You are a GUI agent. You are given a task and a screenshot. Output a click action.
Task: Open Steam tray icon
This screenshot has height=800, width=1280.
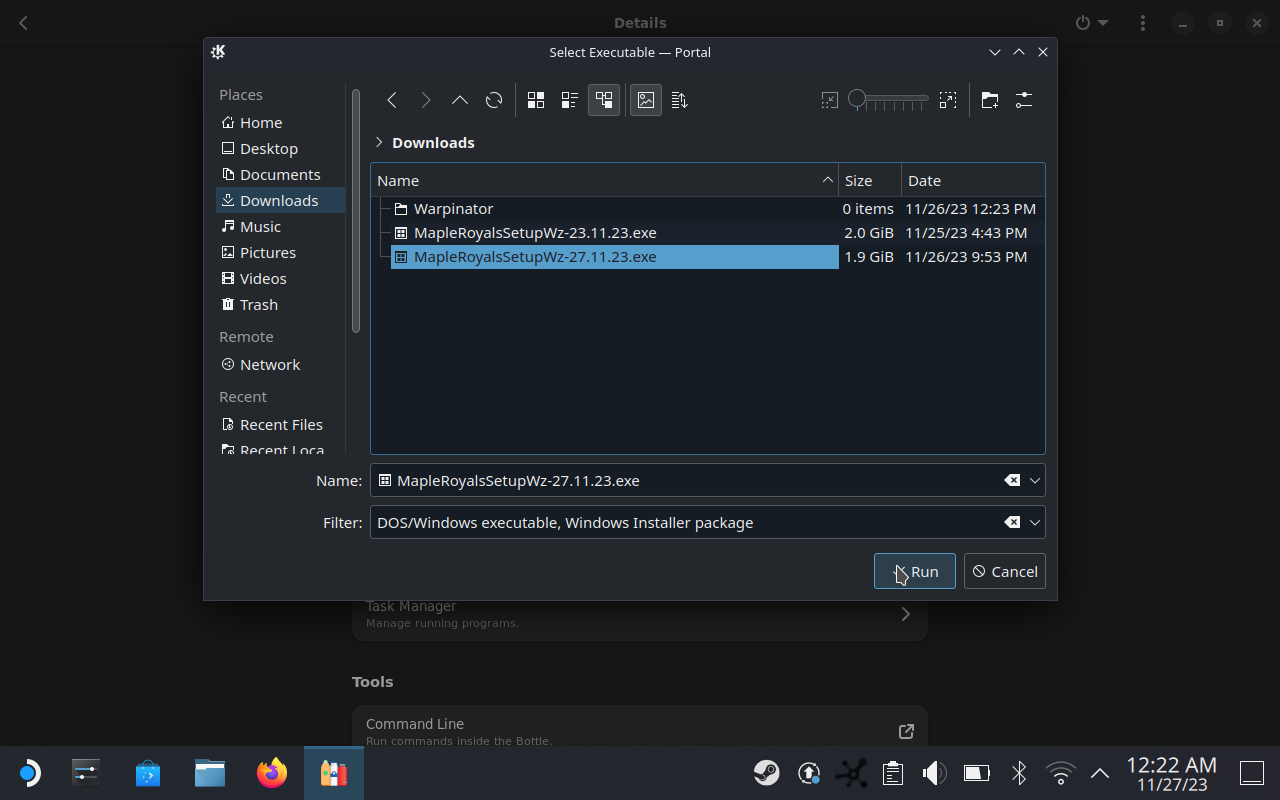click(767, 772)
